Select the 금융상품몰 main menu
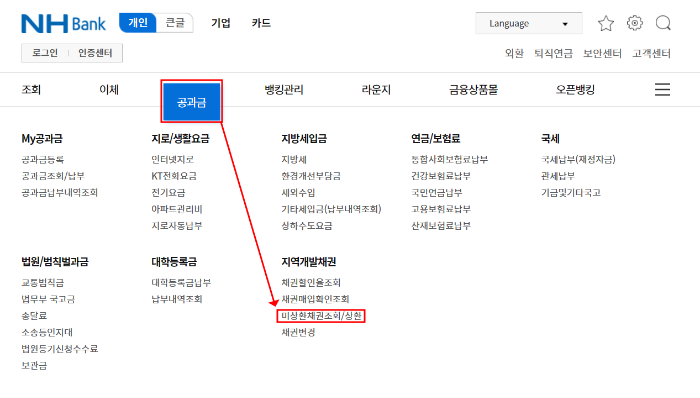The height and width of the screenshot is (398, 700). [473, 90]
